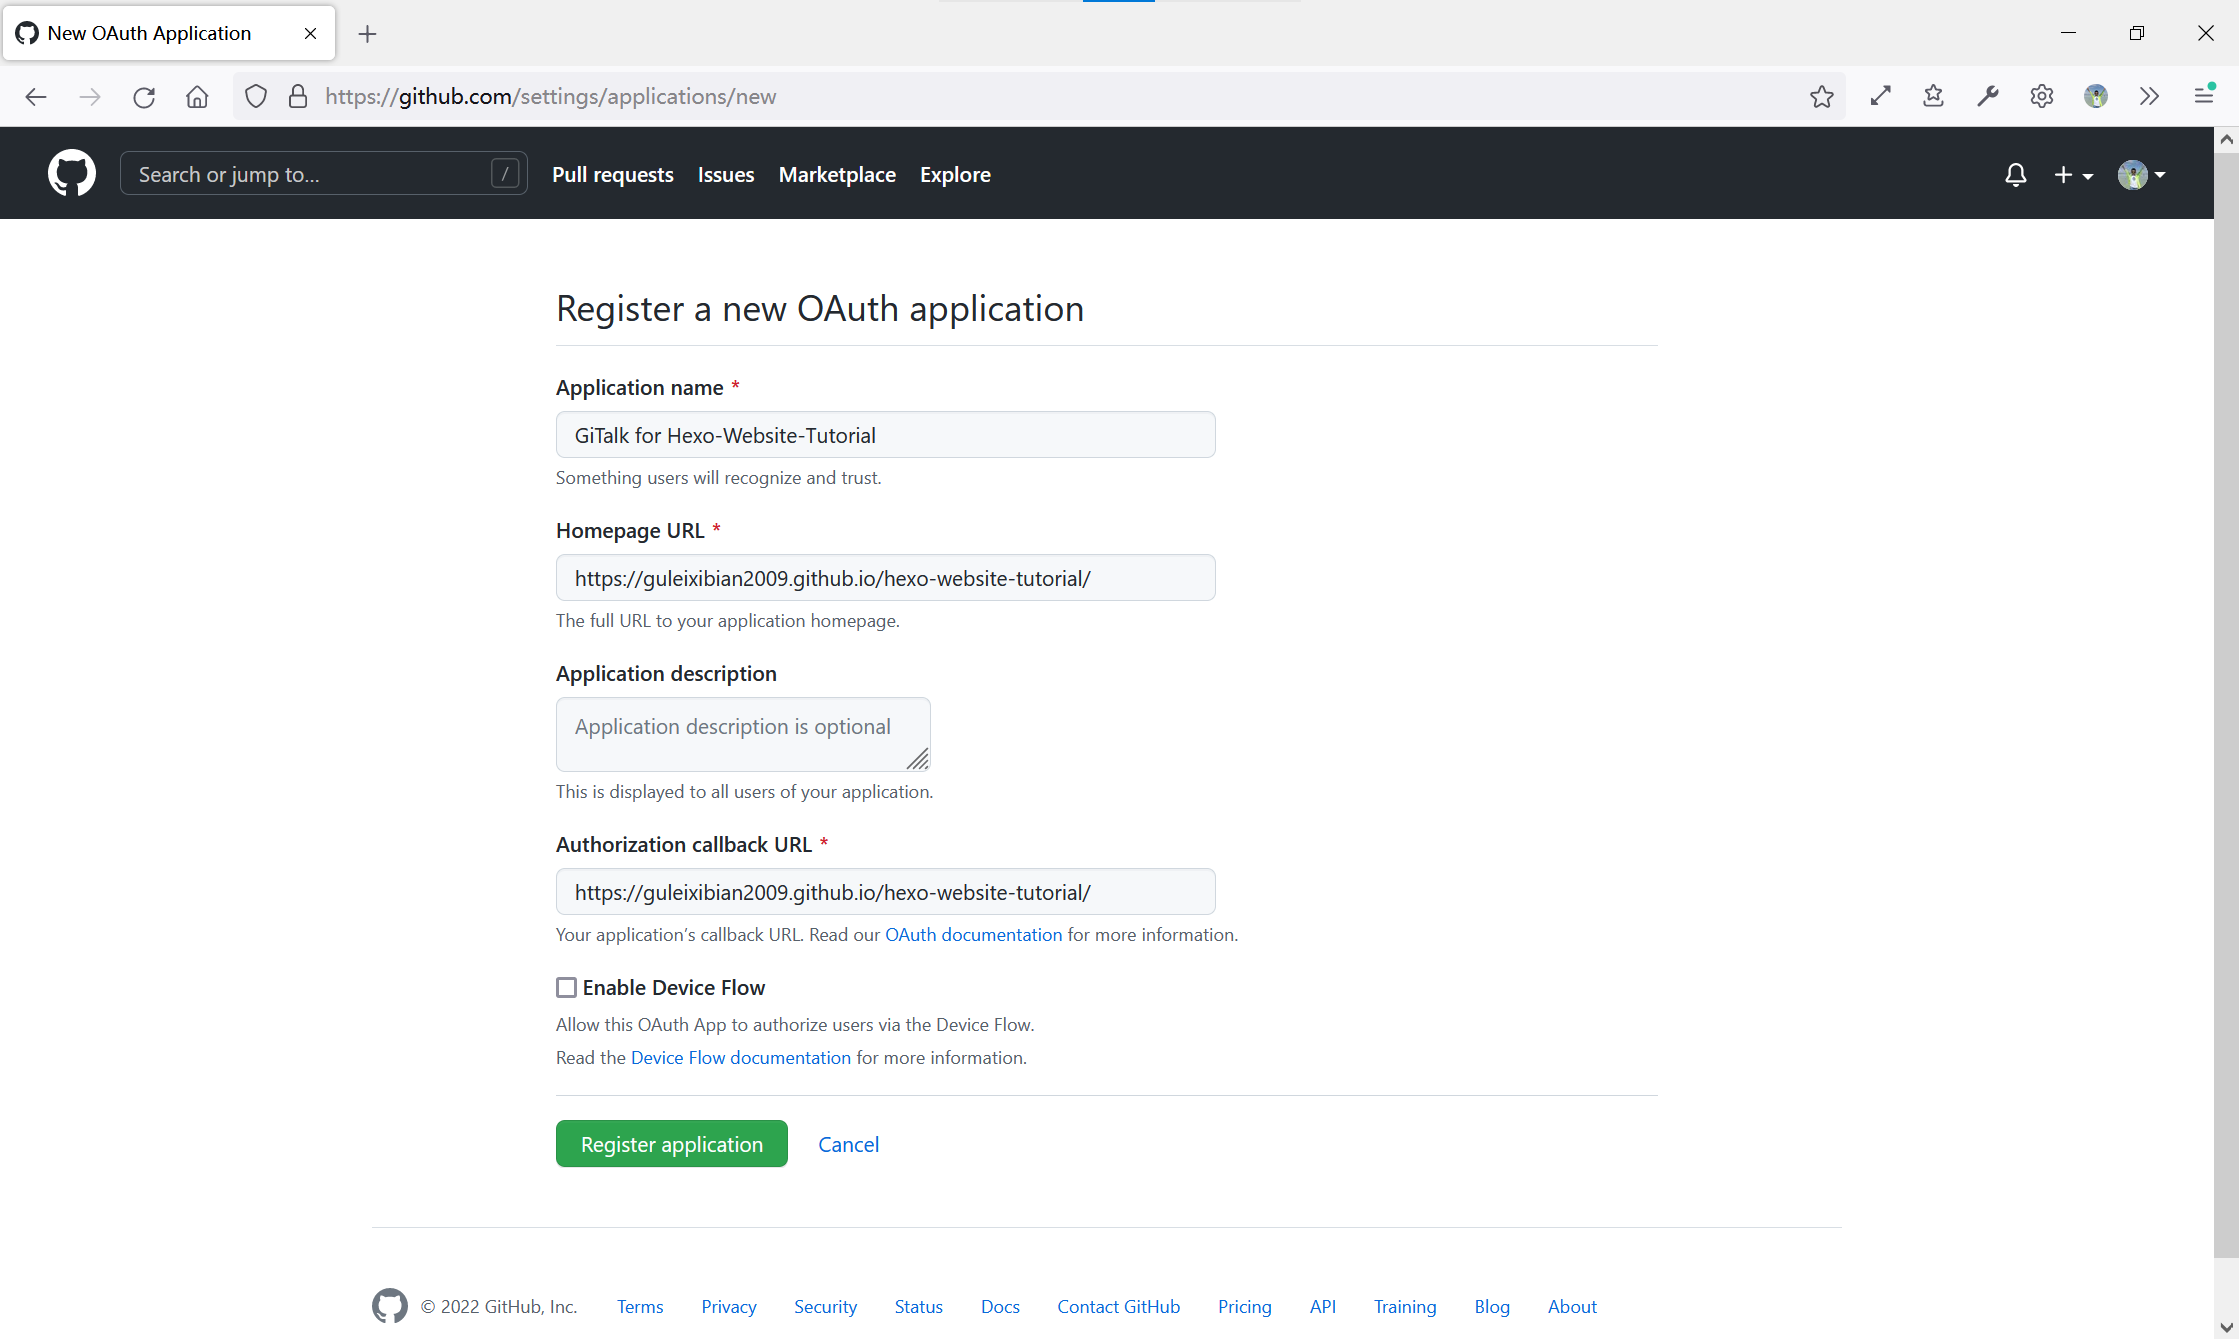The height and width of the screenshot is (1339, 2239).
Task: Open the OAuth documentation link
Action: point(973,935)
